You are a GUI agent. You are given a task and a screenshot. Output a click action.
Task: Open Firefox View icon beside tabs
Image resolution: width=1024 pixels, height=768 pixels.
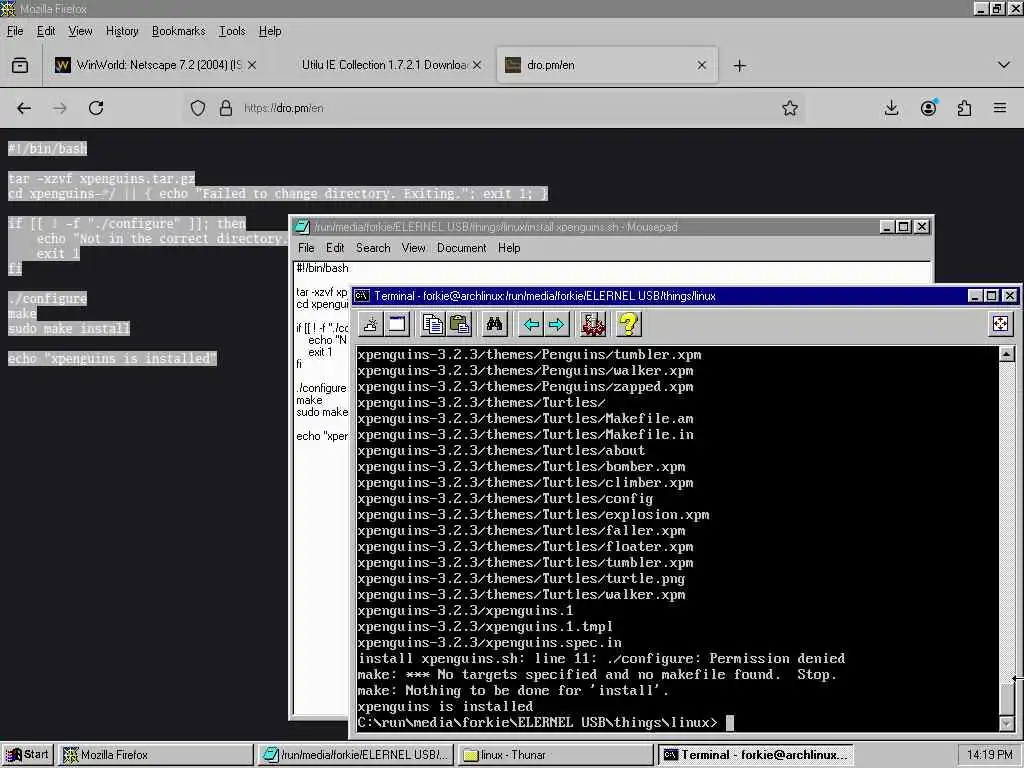point(20,65)
